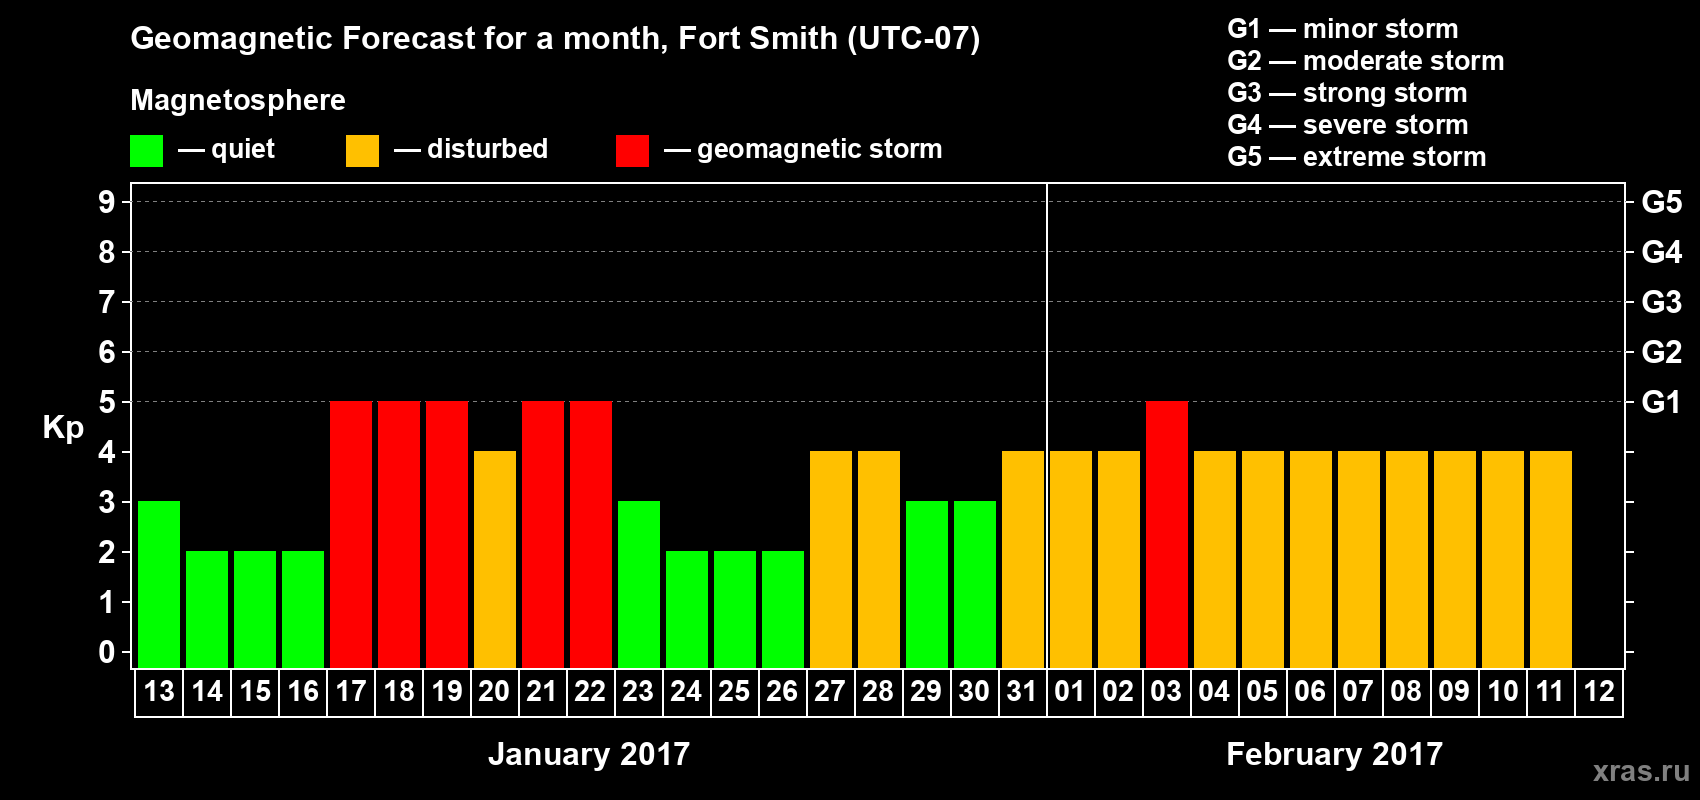Viewport: 1700px width, 800px height.
Task: Click the date cell '12'
Action: [1599, 692]
